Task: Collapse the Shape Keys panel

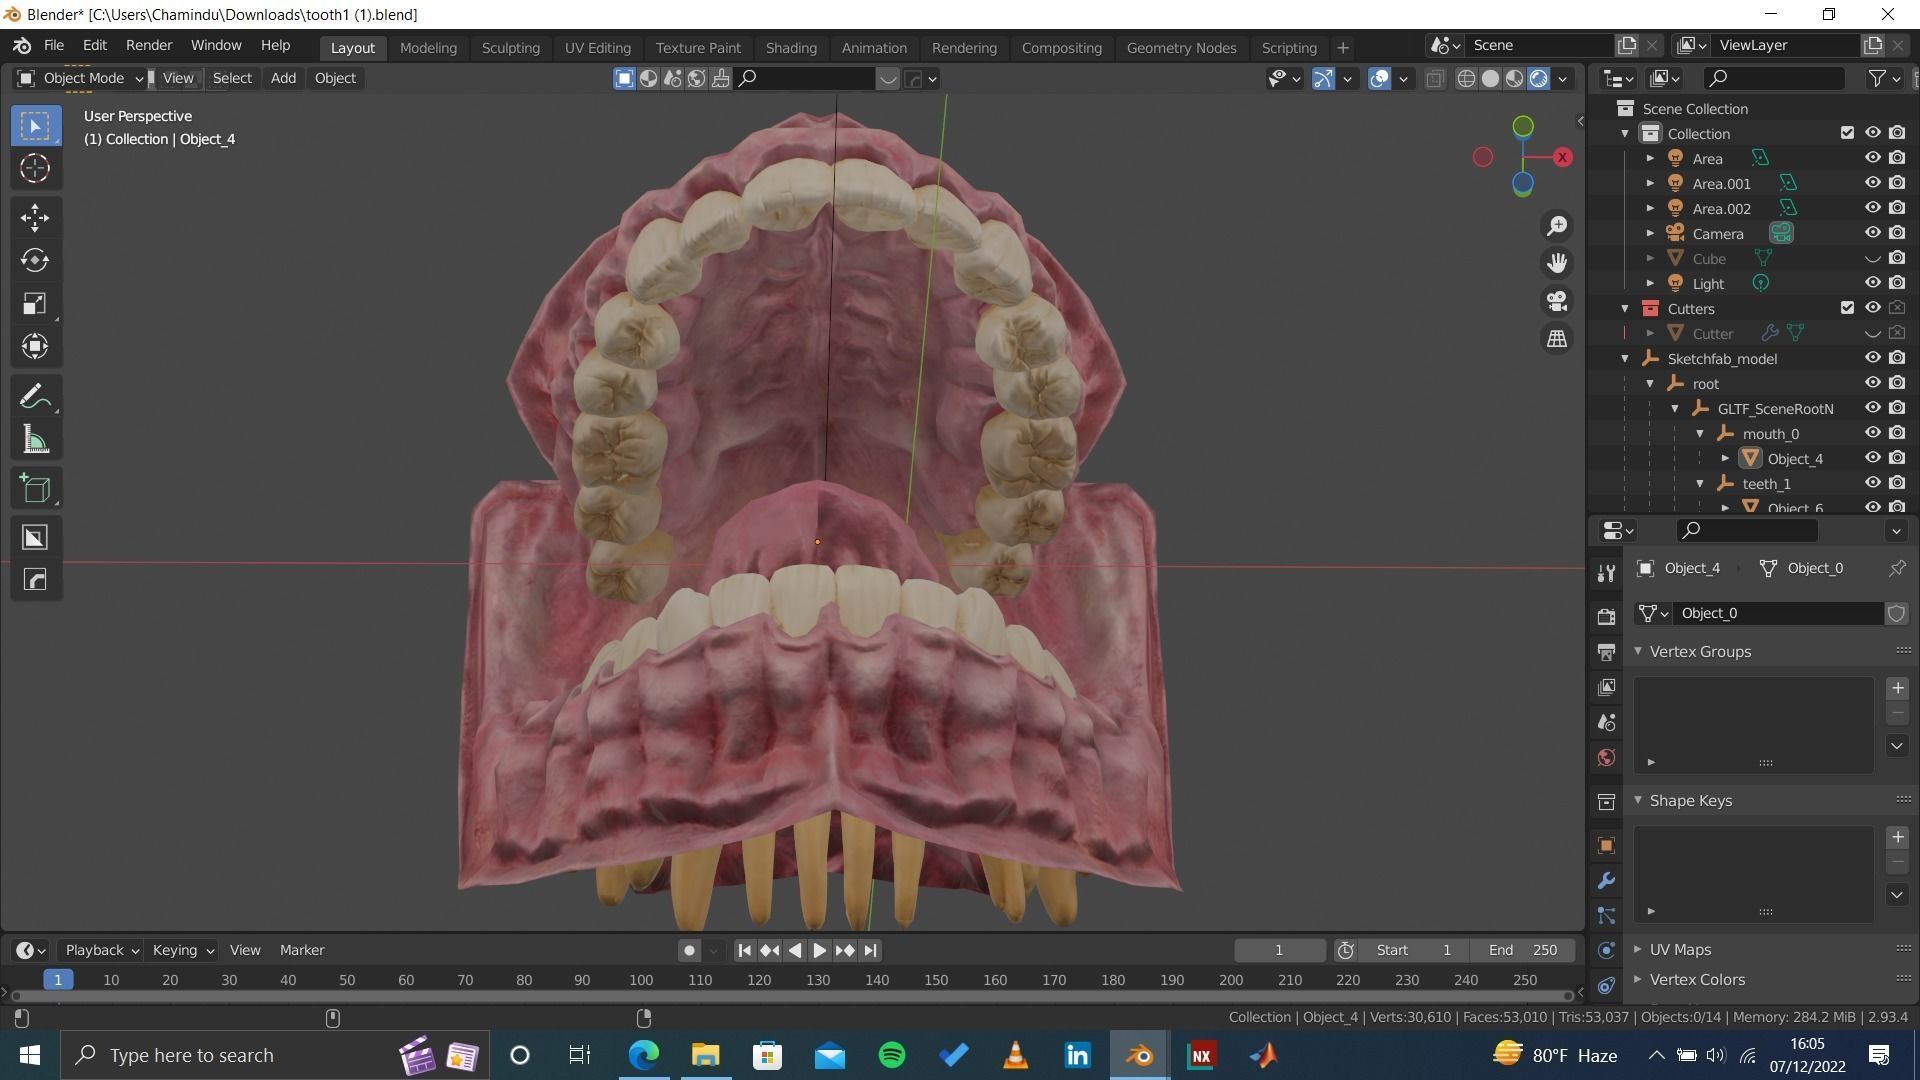Action: pos(1638,800)
